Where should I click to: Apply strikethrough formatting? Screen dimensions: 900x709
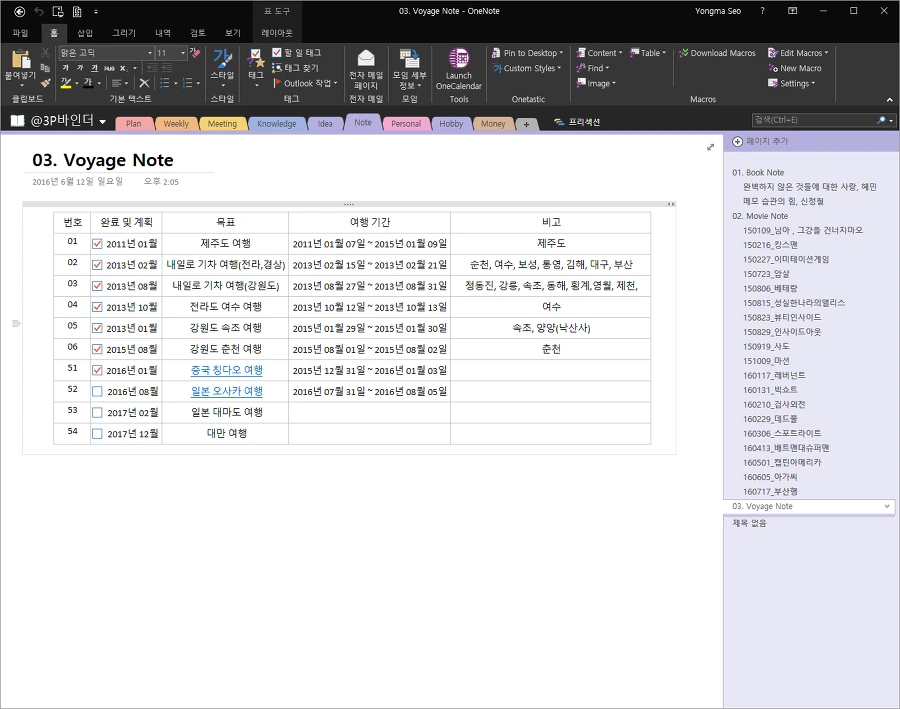click(x=108, y=68)
